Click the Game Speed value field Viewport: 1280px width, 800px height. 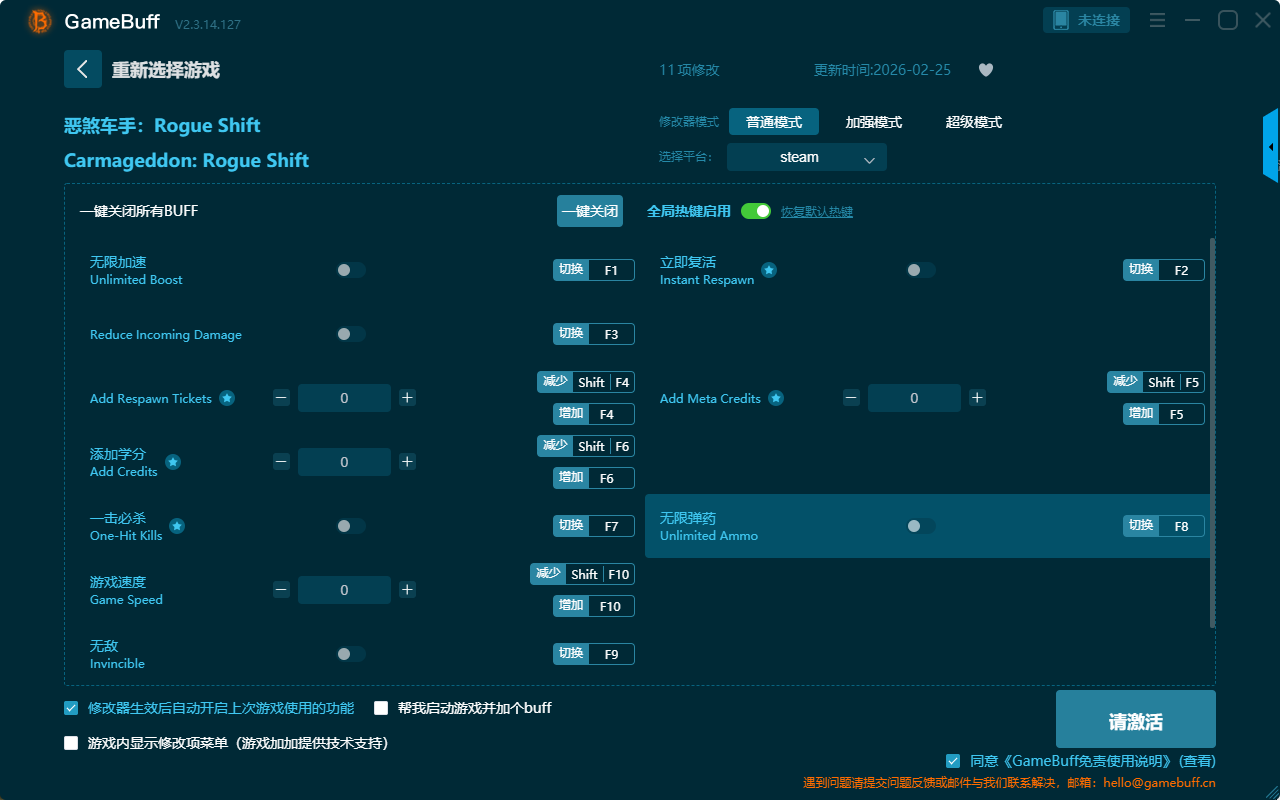pos(344,590)
